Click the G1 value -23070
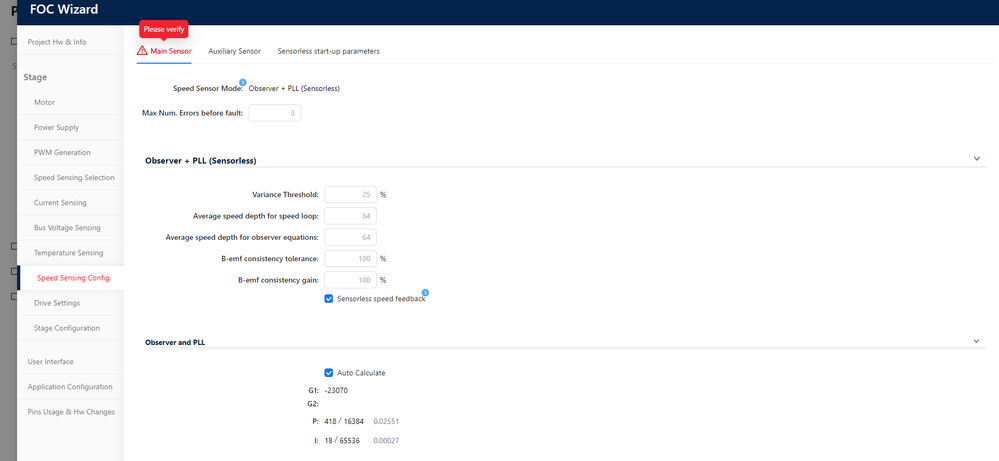999x461 pixels. pyautogui.click(x=336, y=390)
